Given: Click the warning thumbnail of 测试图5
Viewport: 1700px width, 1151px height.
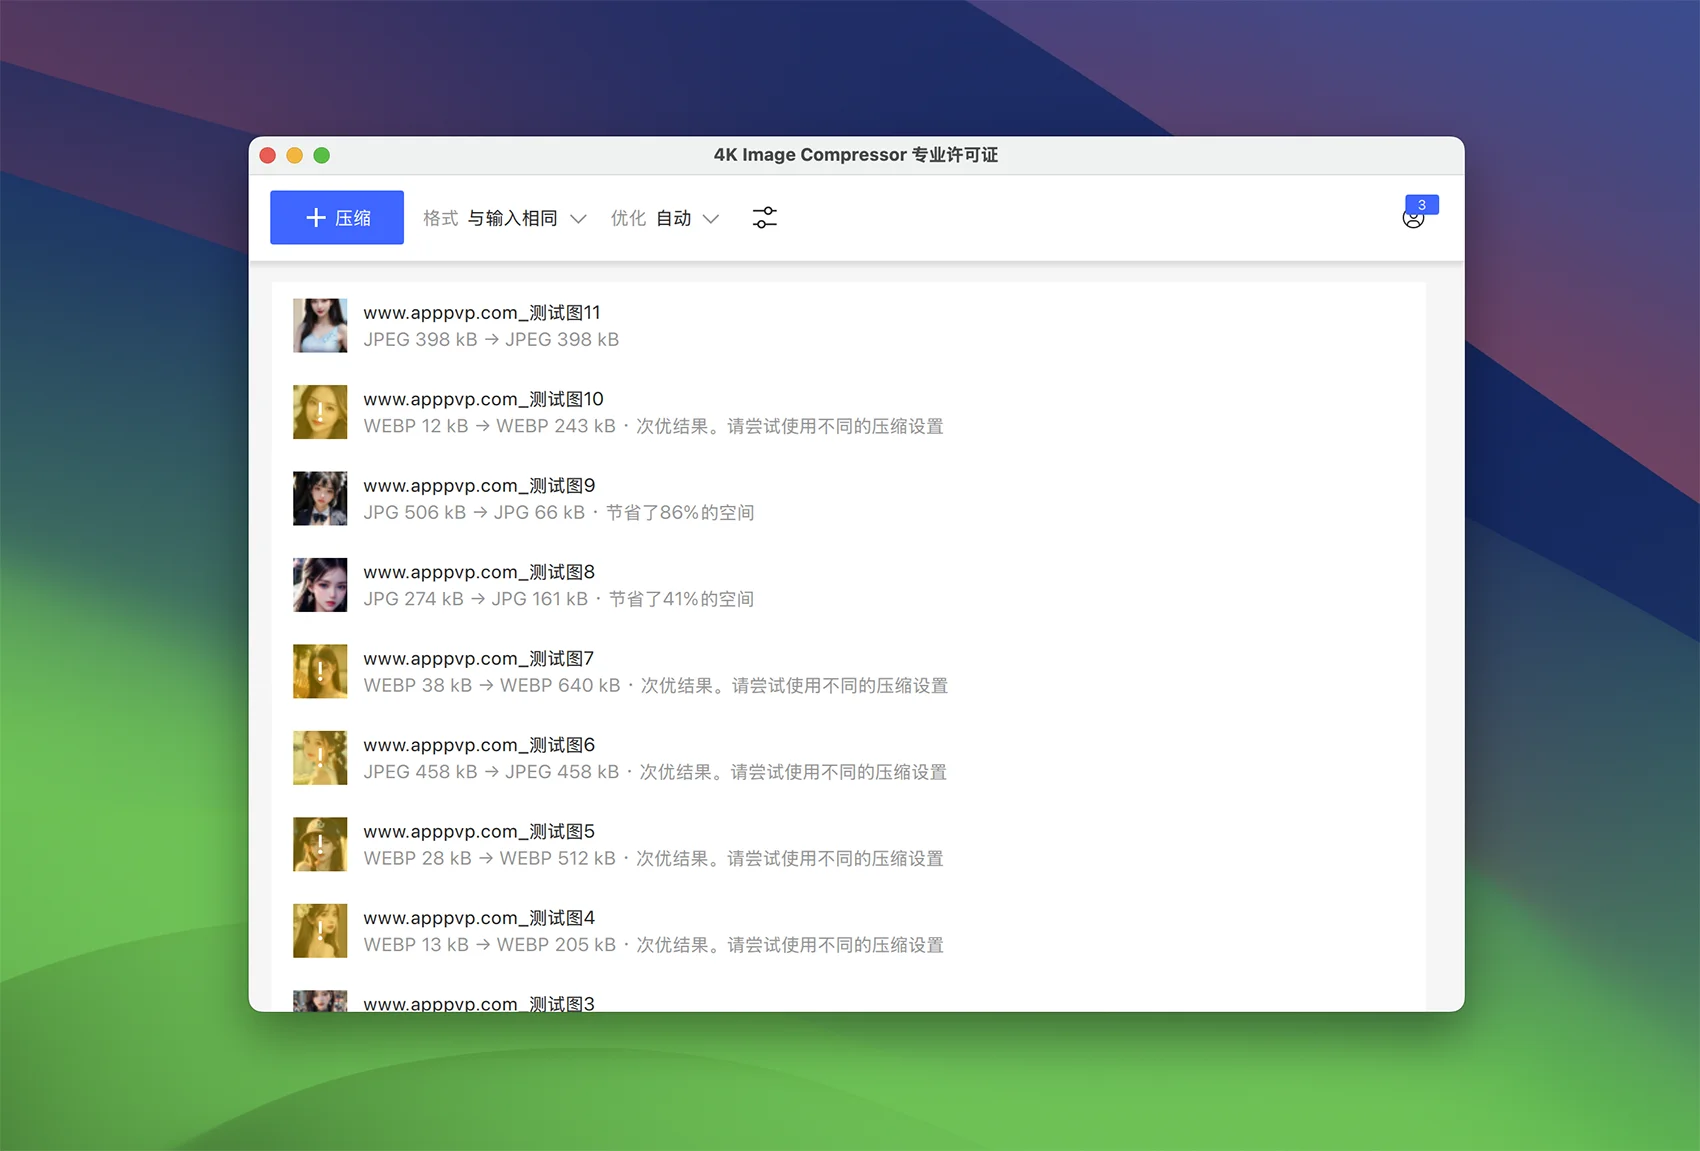Looking at the screenshot, I should (x=320, y=844).
